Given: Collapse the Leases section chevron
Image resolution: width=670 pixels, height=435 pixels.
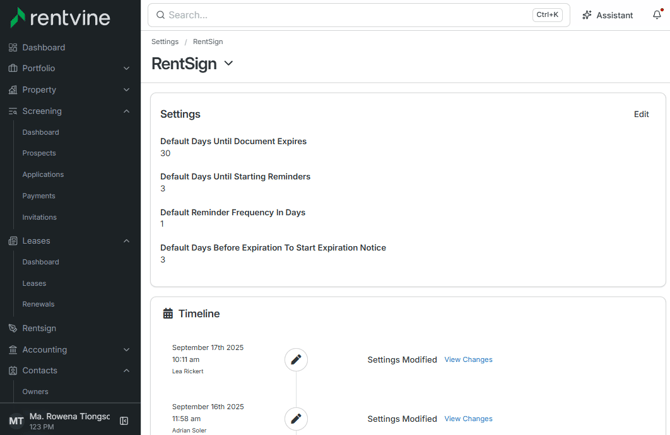Looking at the screenshot, I should [126, 241].
